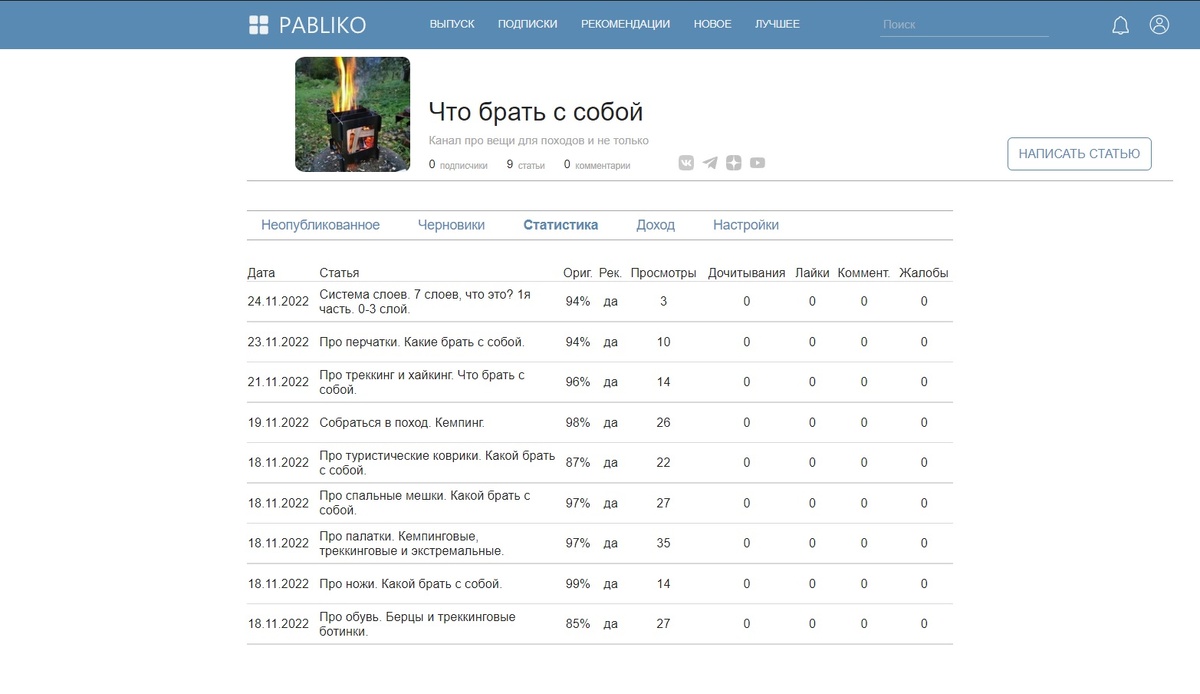The height and width of the screenshot is (694, 1200).
Task: Click the 87% originality value
Action: click(578, 463)
